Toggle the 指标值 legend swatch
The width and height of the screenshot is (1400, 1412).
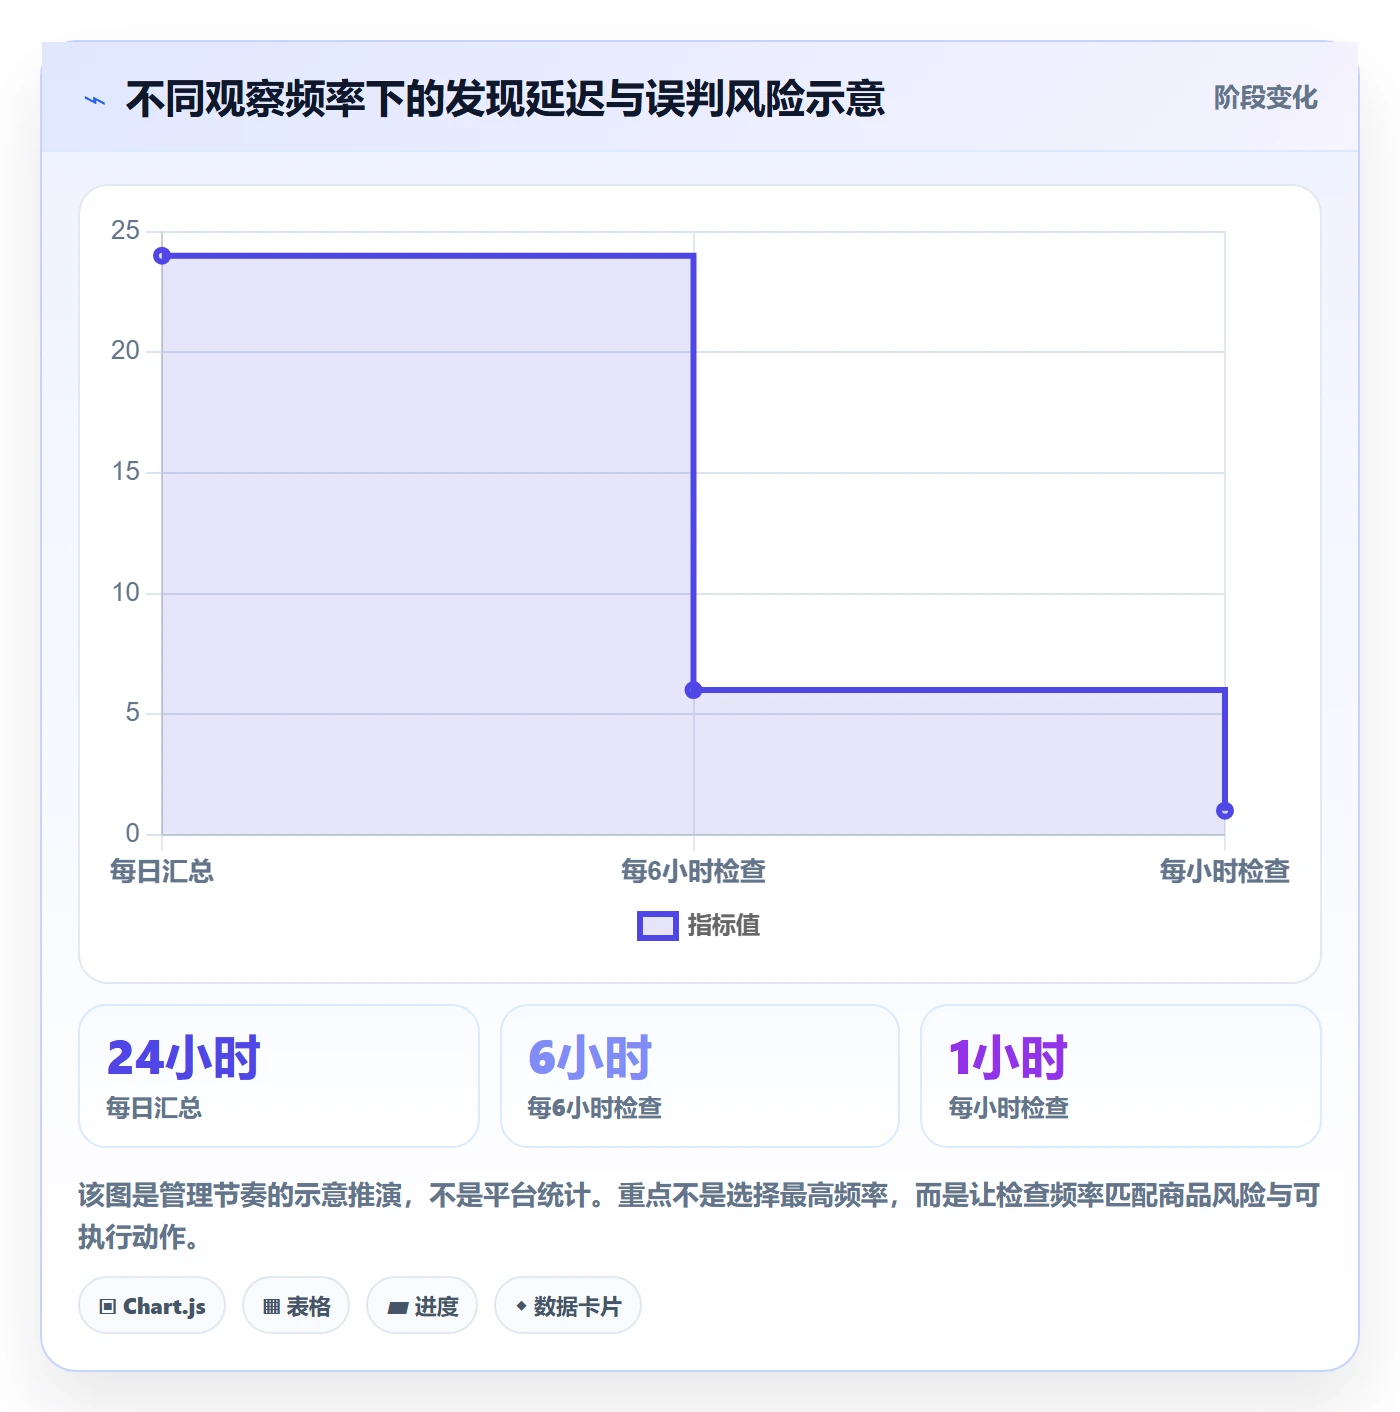point(658,926)
